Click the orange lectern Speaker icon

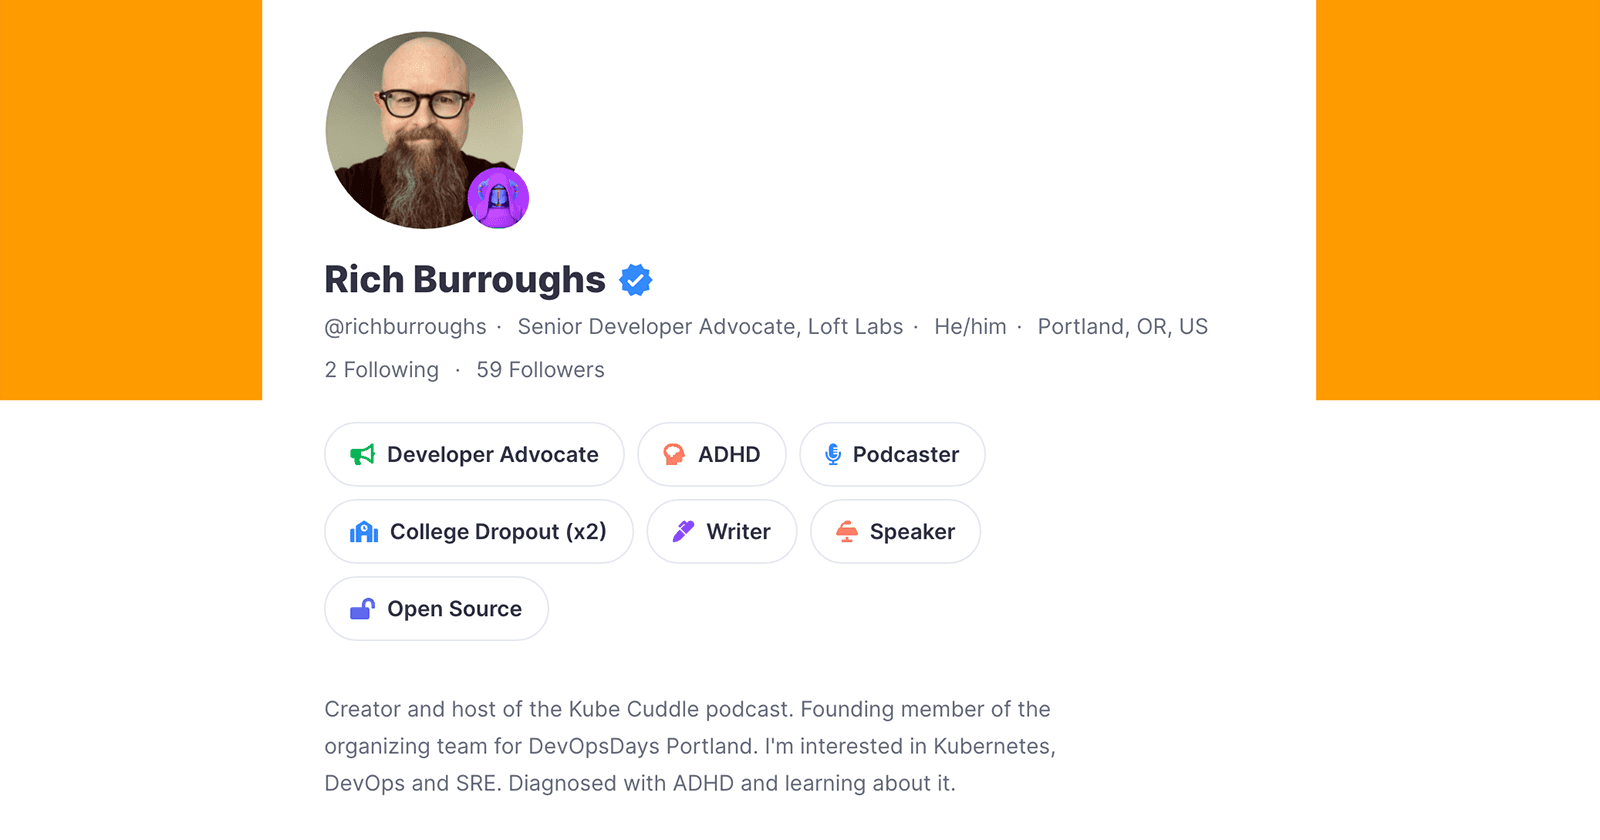tap(847, 531)
